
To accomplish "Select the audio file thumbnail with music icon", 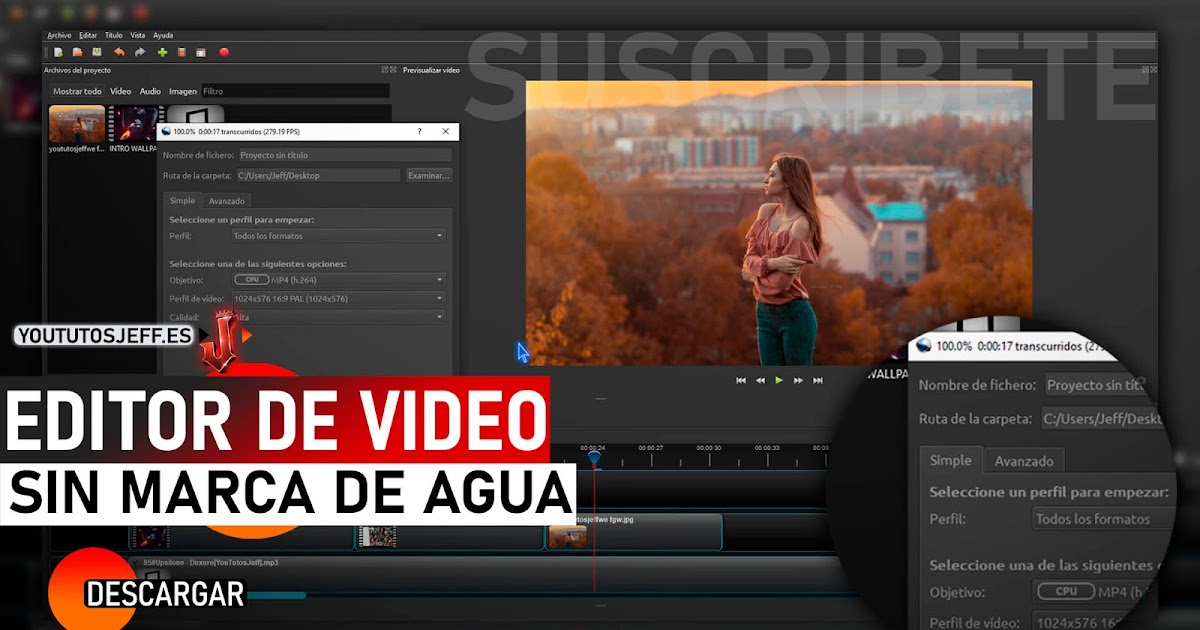I will tap(195, 115).
